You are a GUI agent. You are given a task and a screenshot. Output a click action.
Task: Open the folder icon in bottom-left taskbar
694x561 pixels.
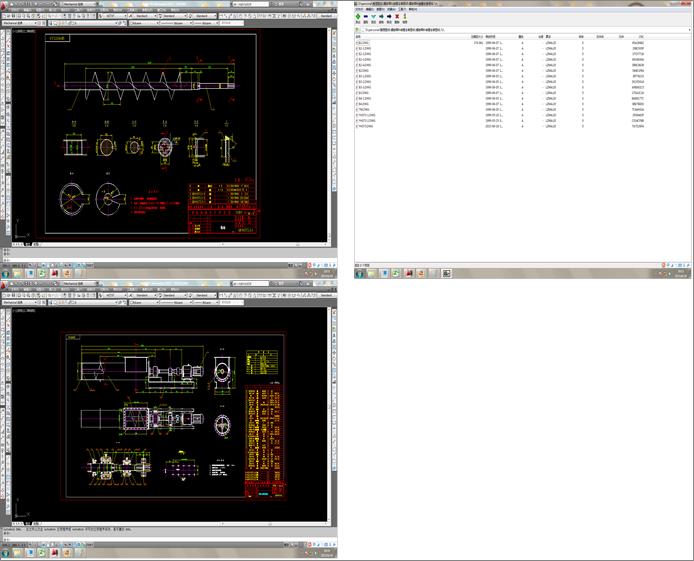[x=17, y=553]
